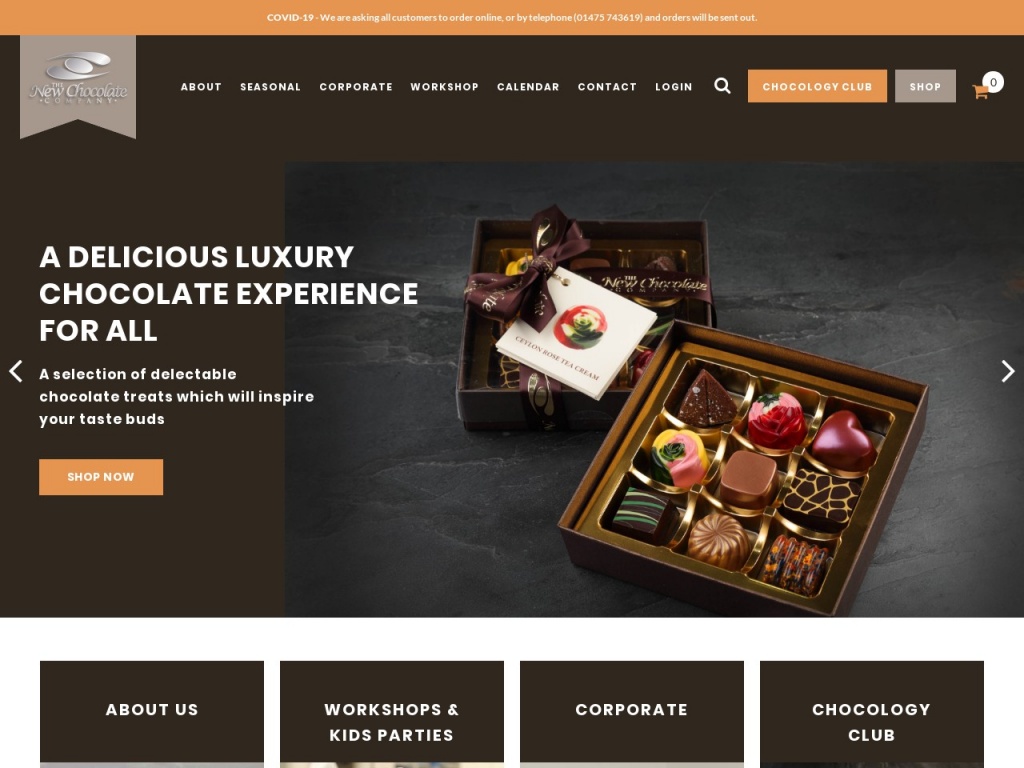Screen dimensions: 1024x768
Task: Select Corporate in the navigation bar
Action: tap(356, 87)
